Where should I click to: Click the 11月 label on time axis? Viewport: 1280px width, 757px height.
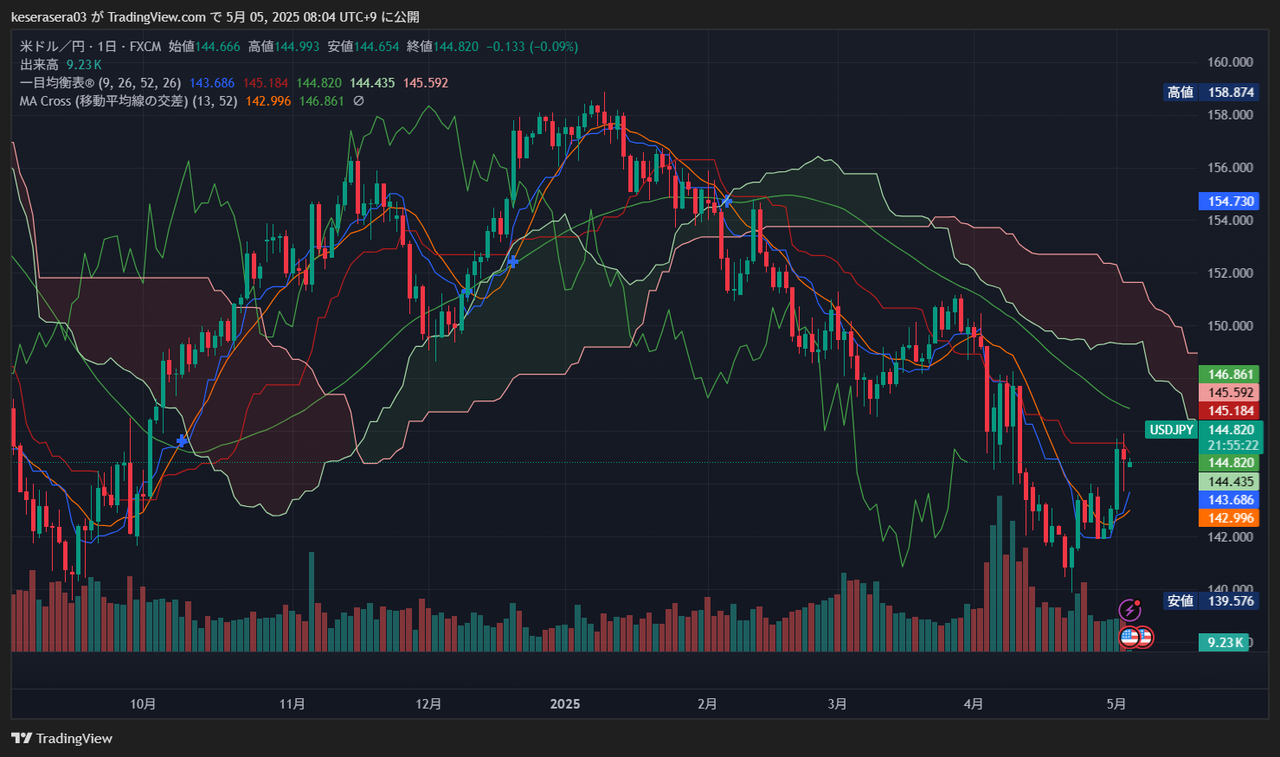(293, 704)
